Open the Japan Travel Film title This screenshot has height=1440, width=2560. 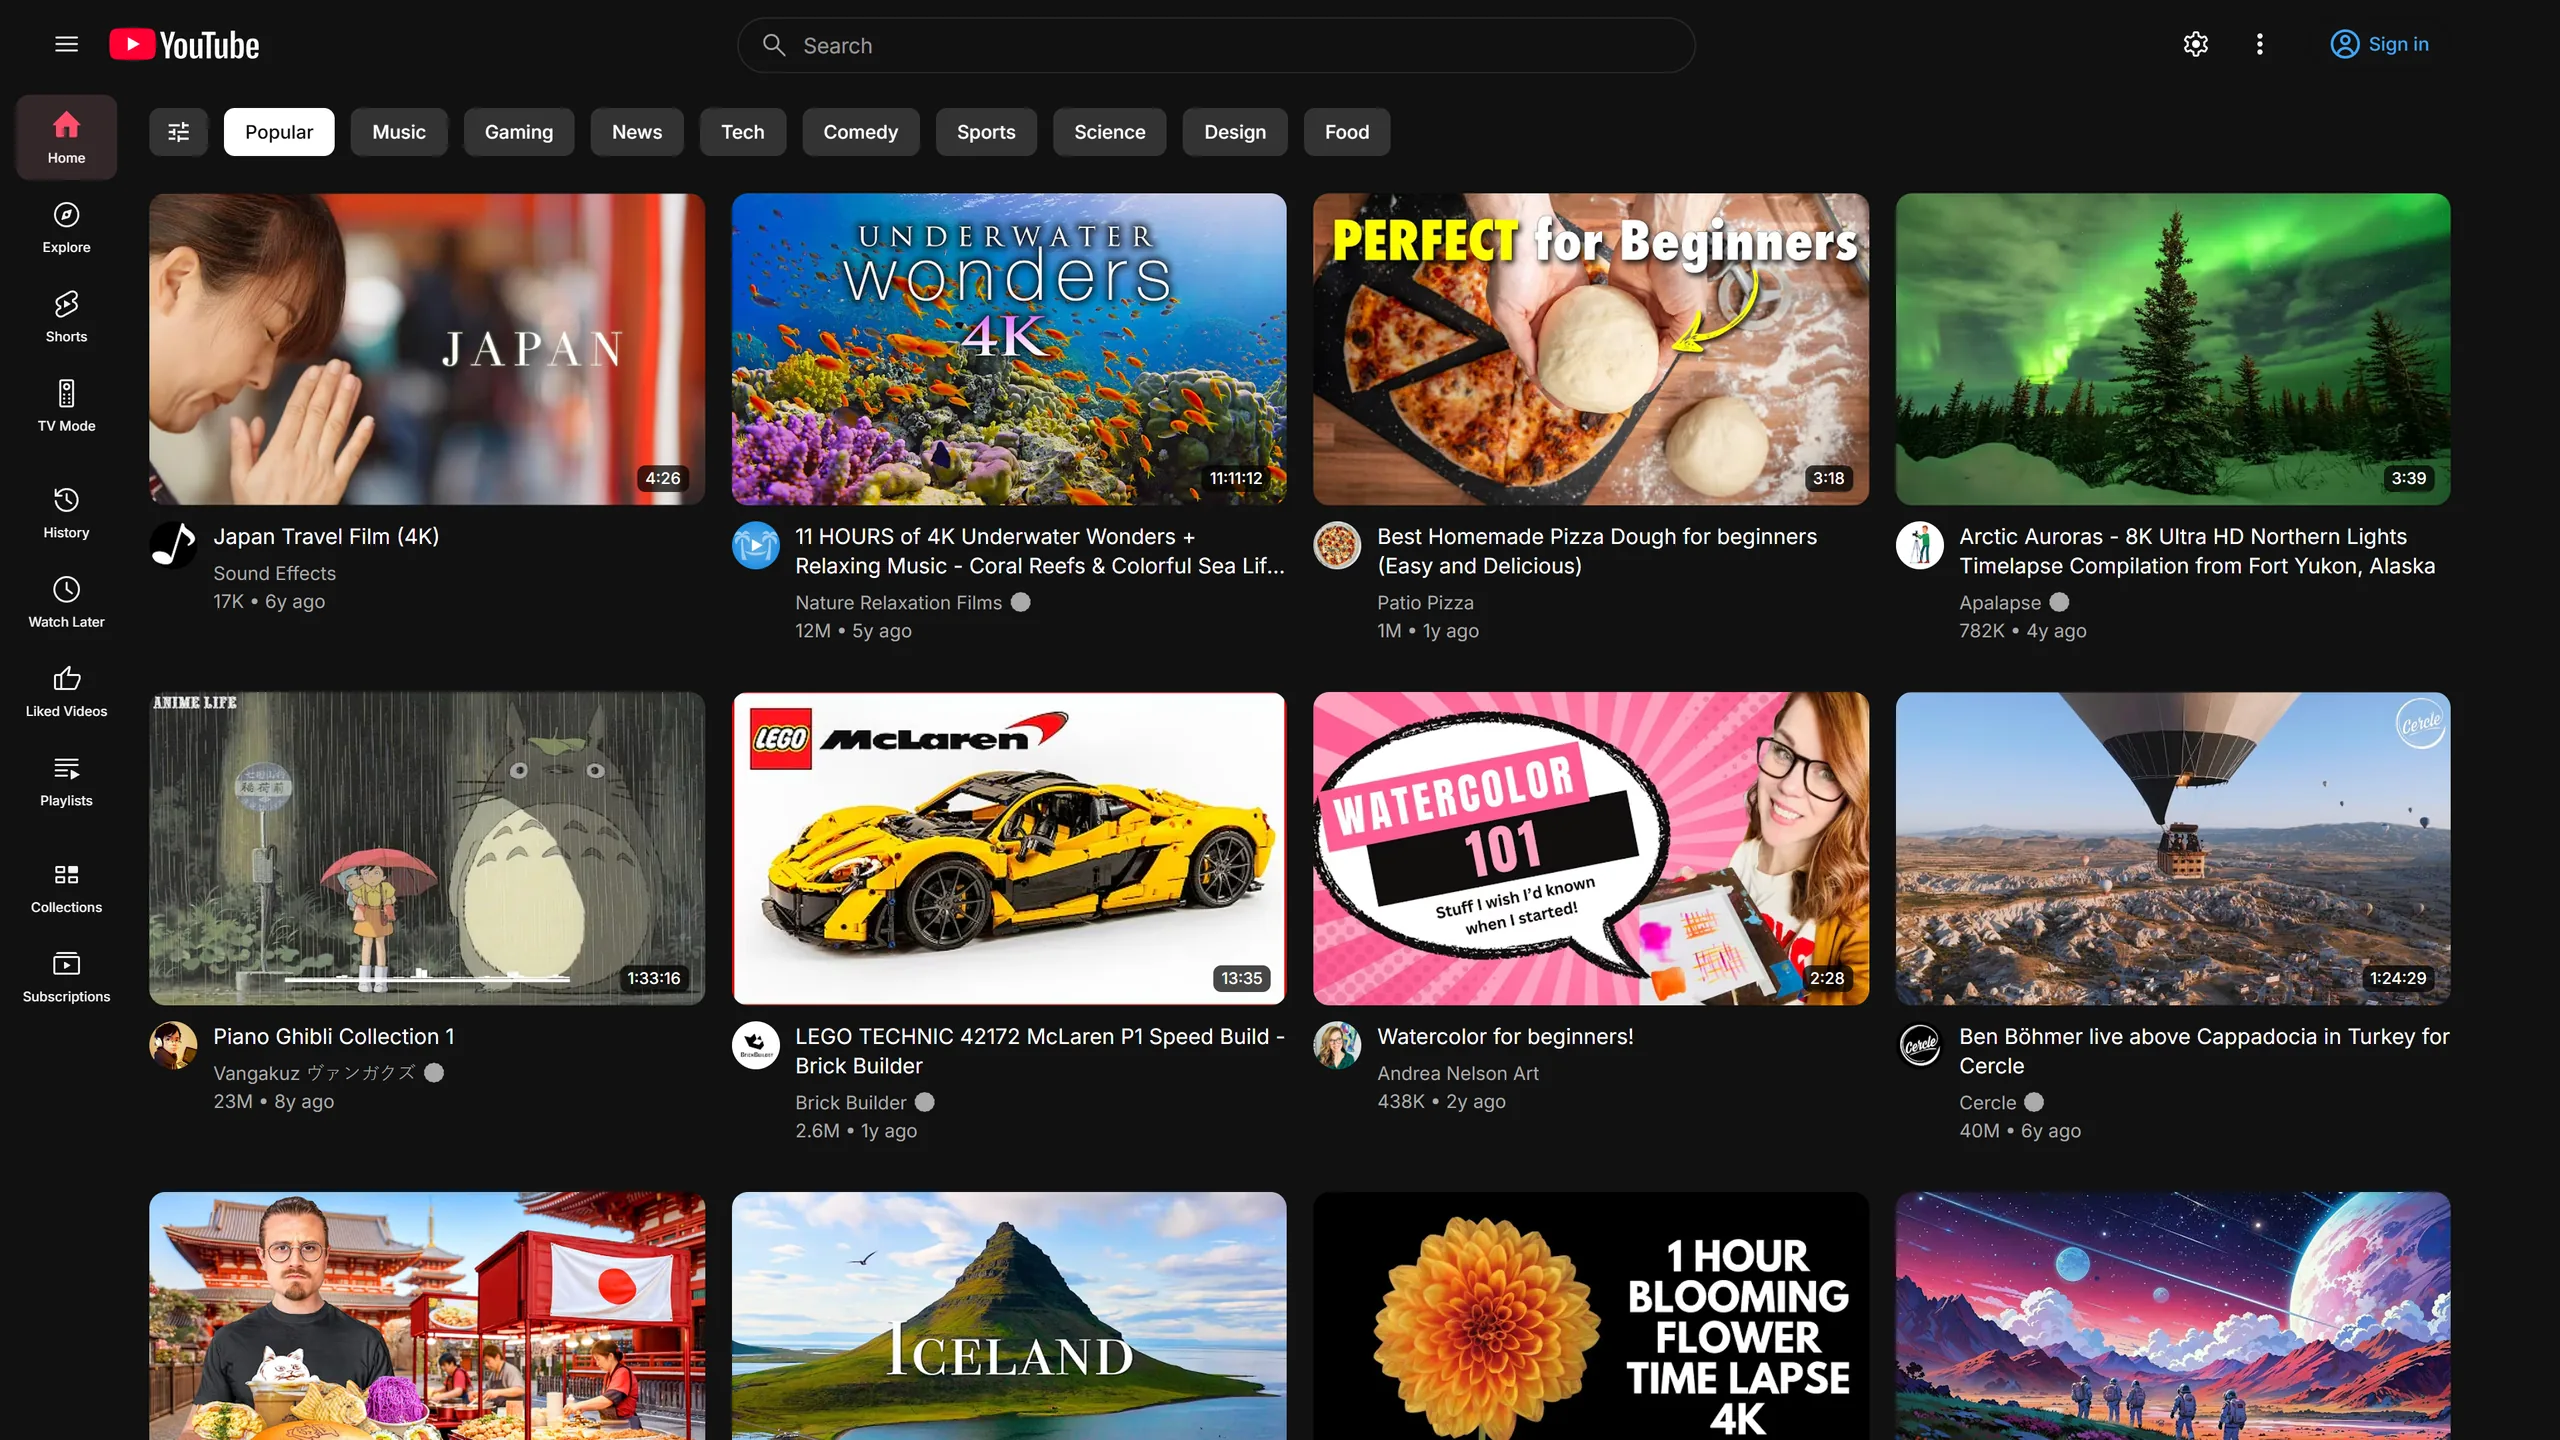coord(326,536)
